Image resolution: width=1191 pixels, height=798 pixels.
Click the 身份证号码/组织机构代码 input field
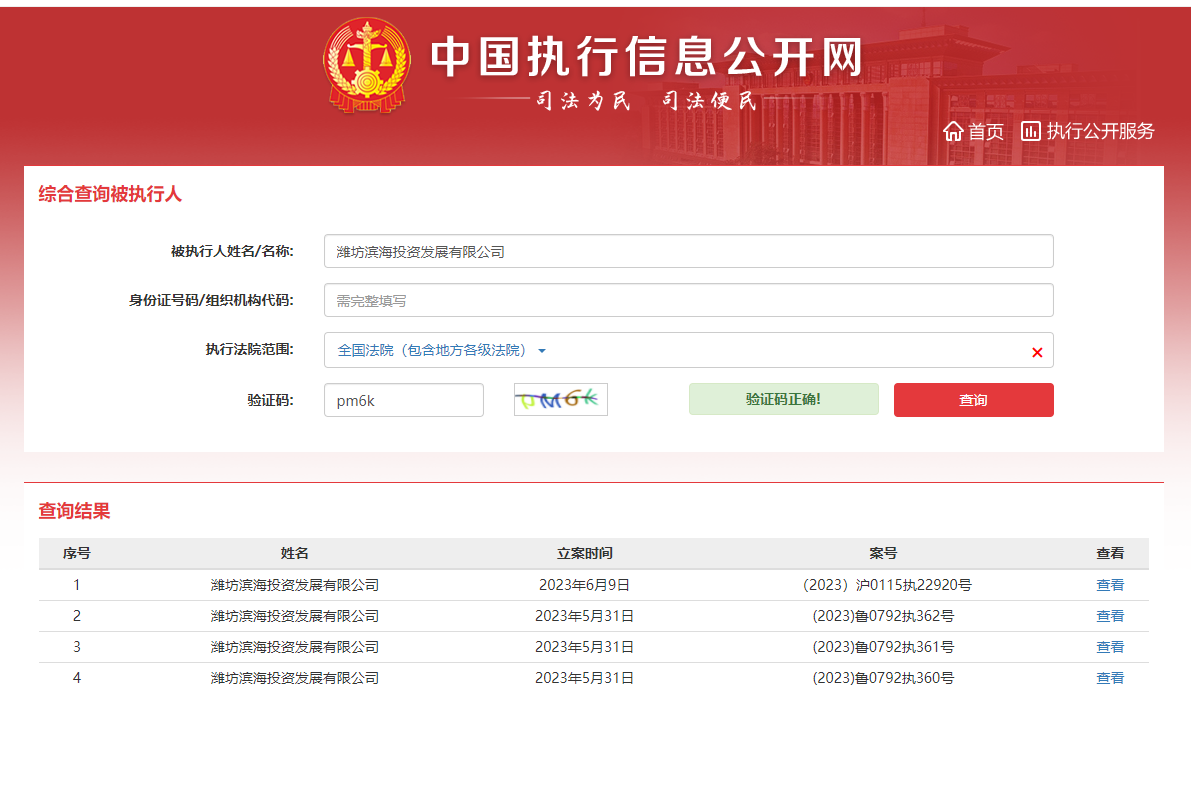point(688,300)
